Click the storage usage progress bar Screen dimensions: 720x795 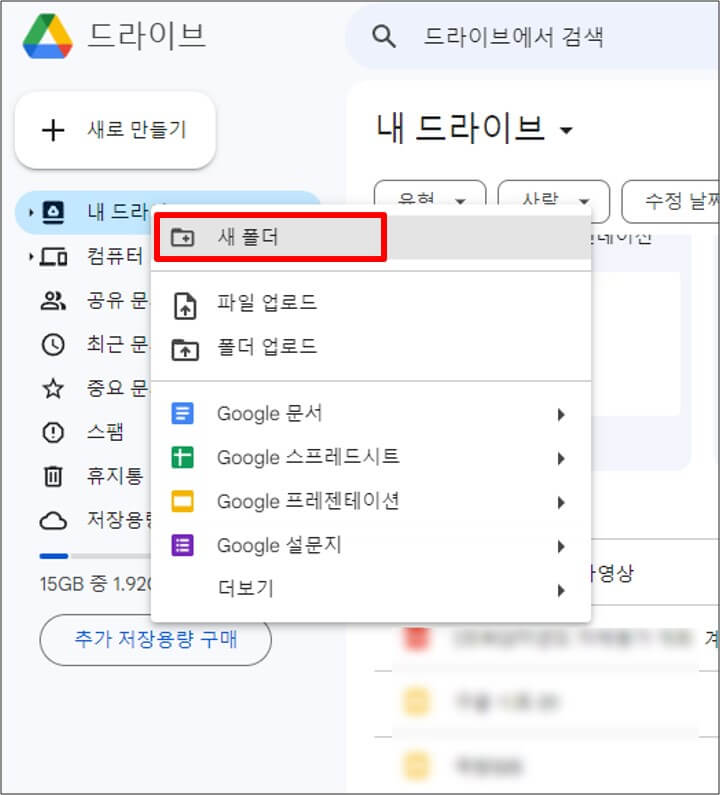pos(95,556)
